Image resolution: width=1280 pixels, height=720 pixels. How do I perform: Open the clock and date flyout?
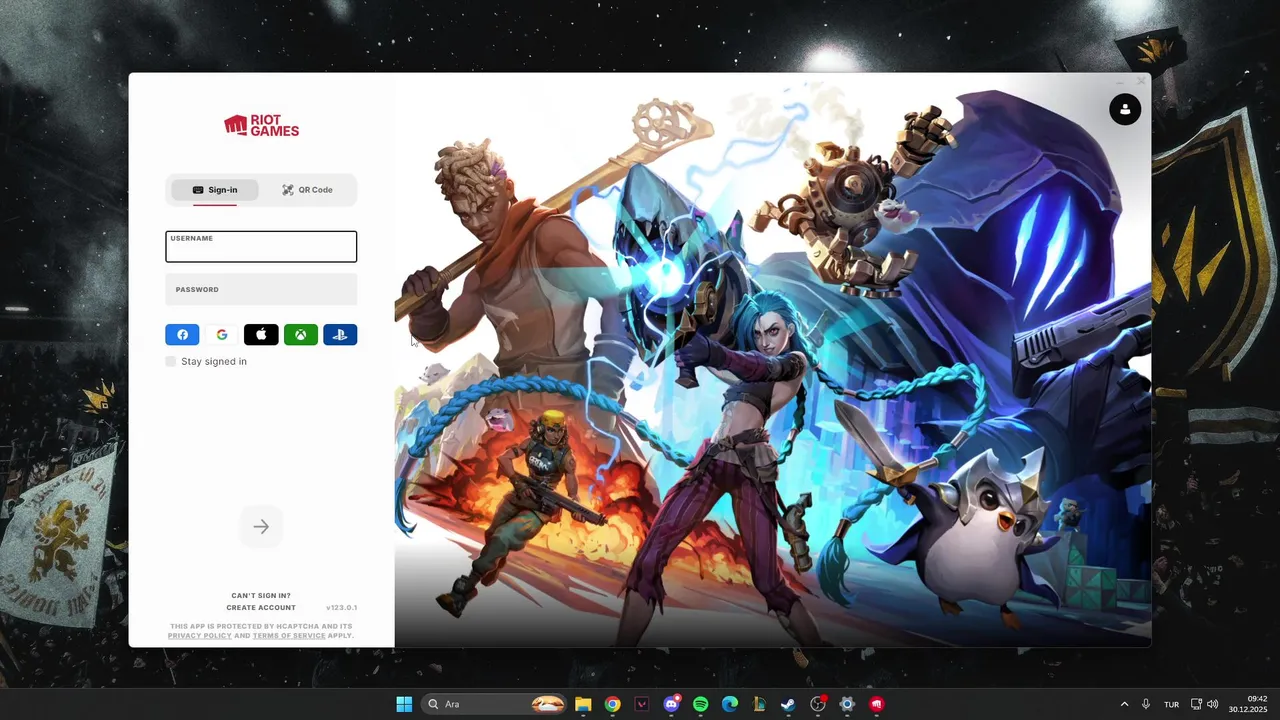tap(1249, 704)
